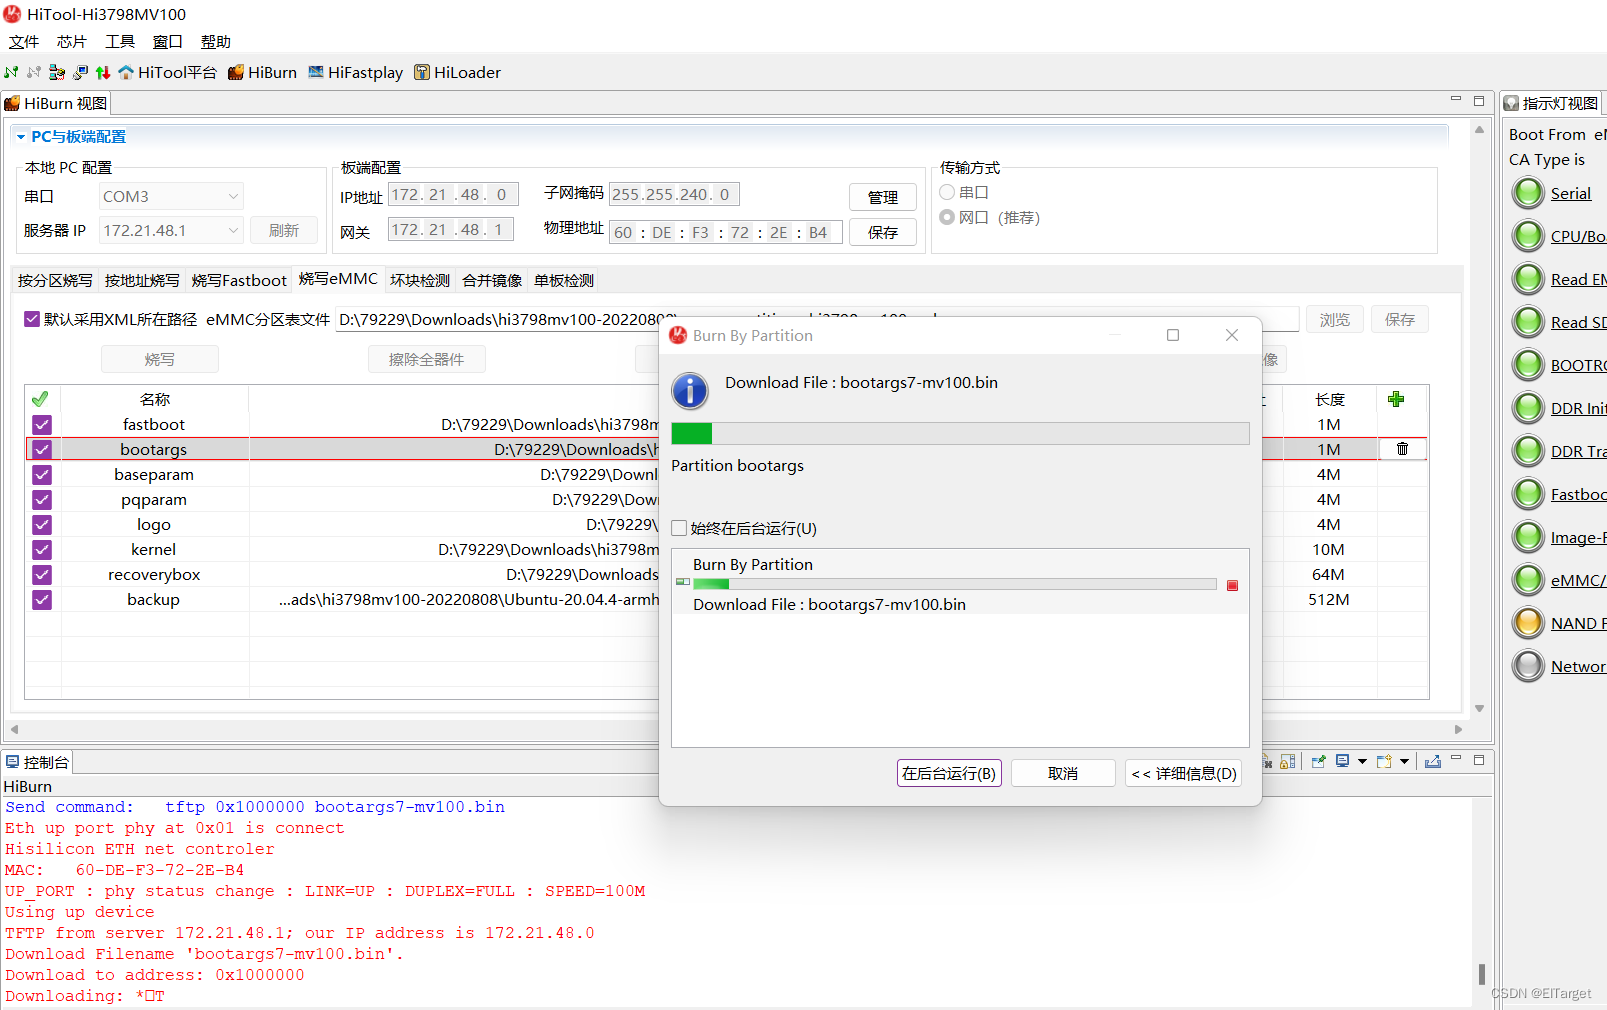Click the open new console icon
This screenshot has height=1010, width=1607.
tap(1384, 761)
